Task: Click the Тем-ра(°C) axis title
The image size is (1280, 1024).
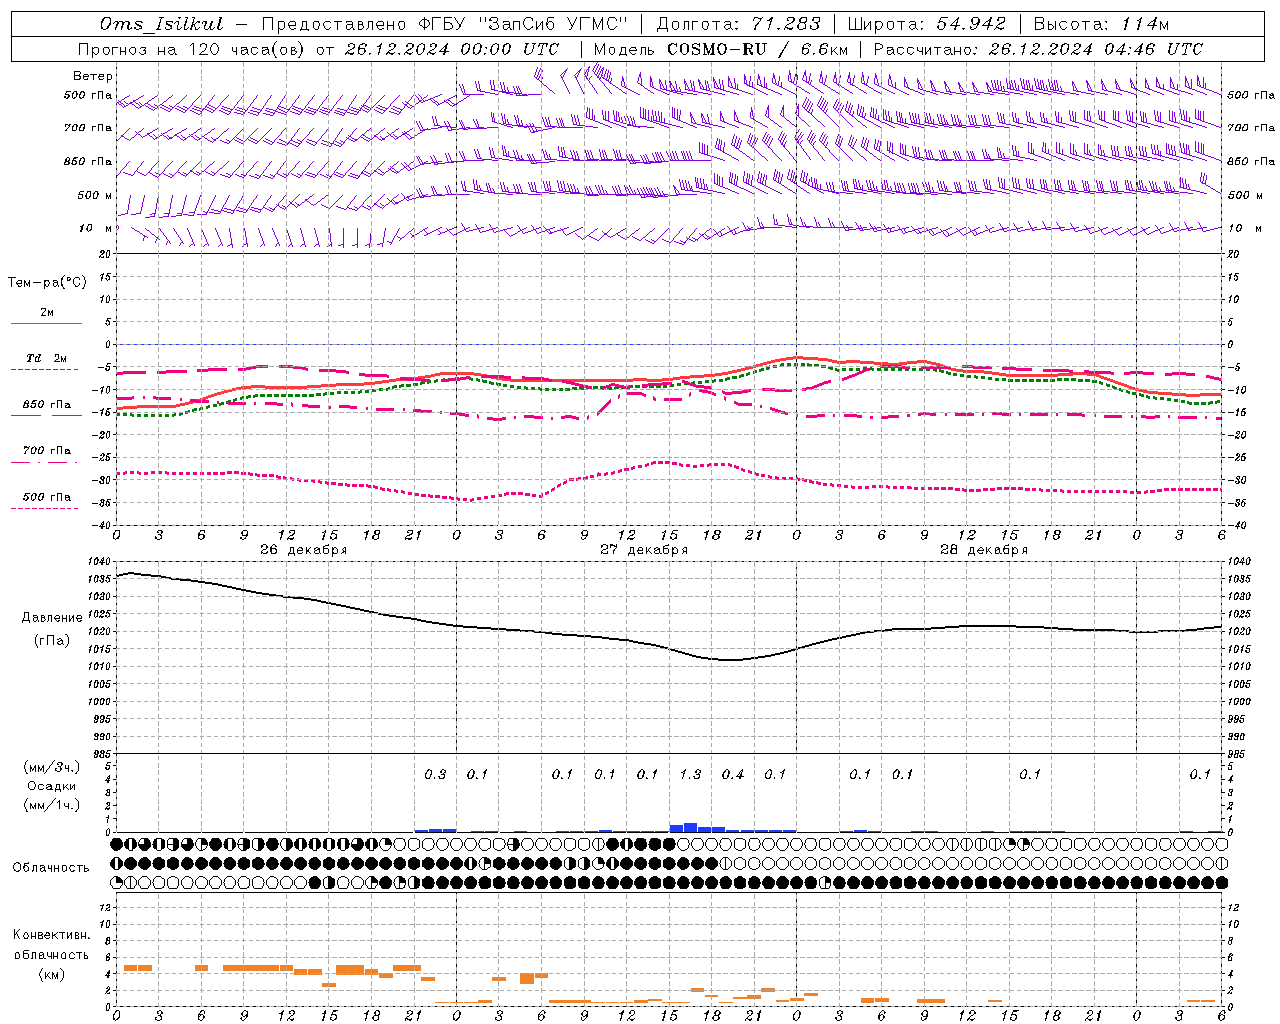Action: point(47,282)
